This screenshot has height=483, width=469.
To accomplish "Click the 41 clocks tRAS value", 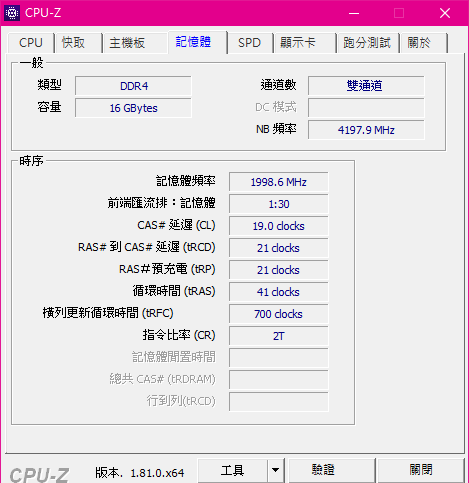I will [x=279, y=292].
